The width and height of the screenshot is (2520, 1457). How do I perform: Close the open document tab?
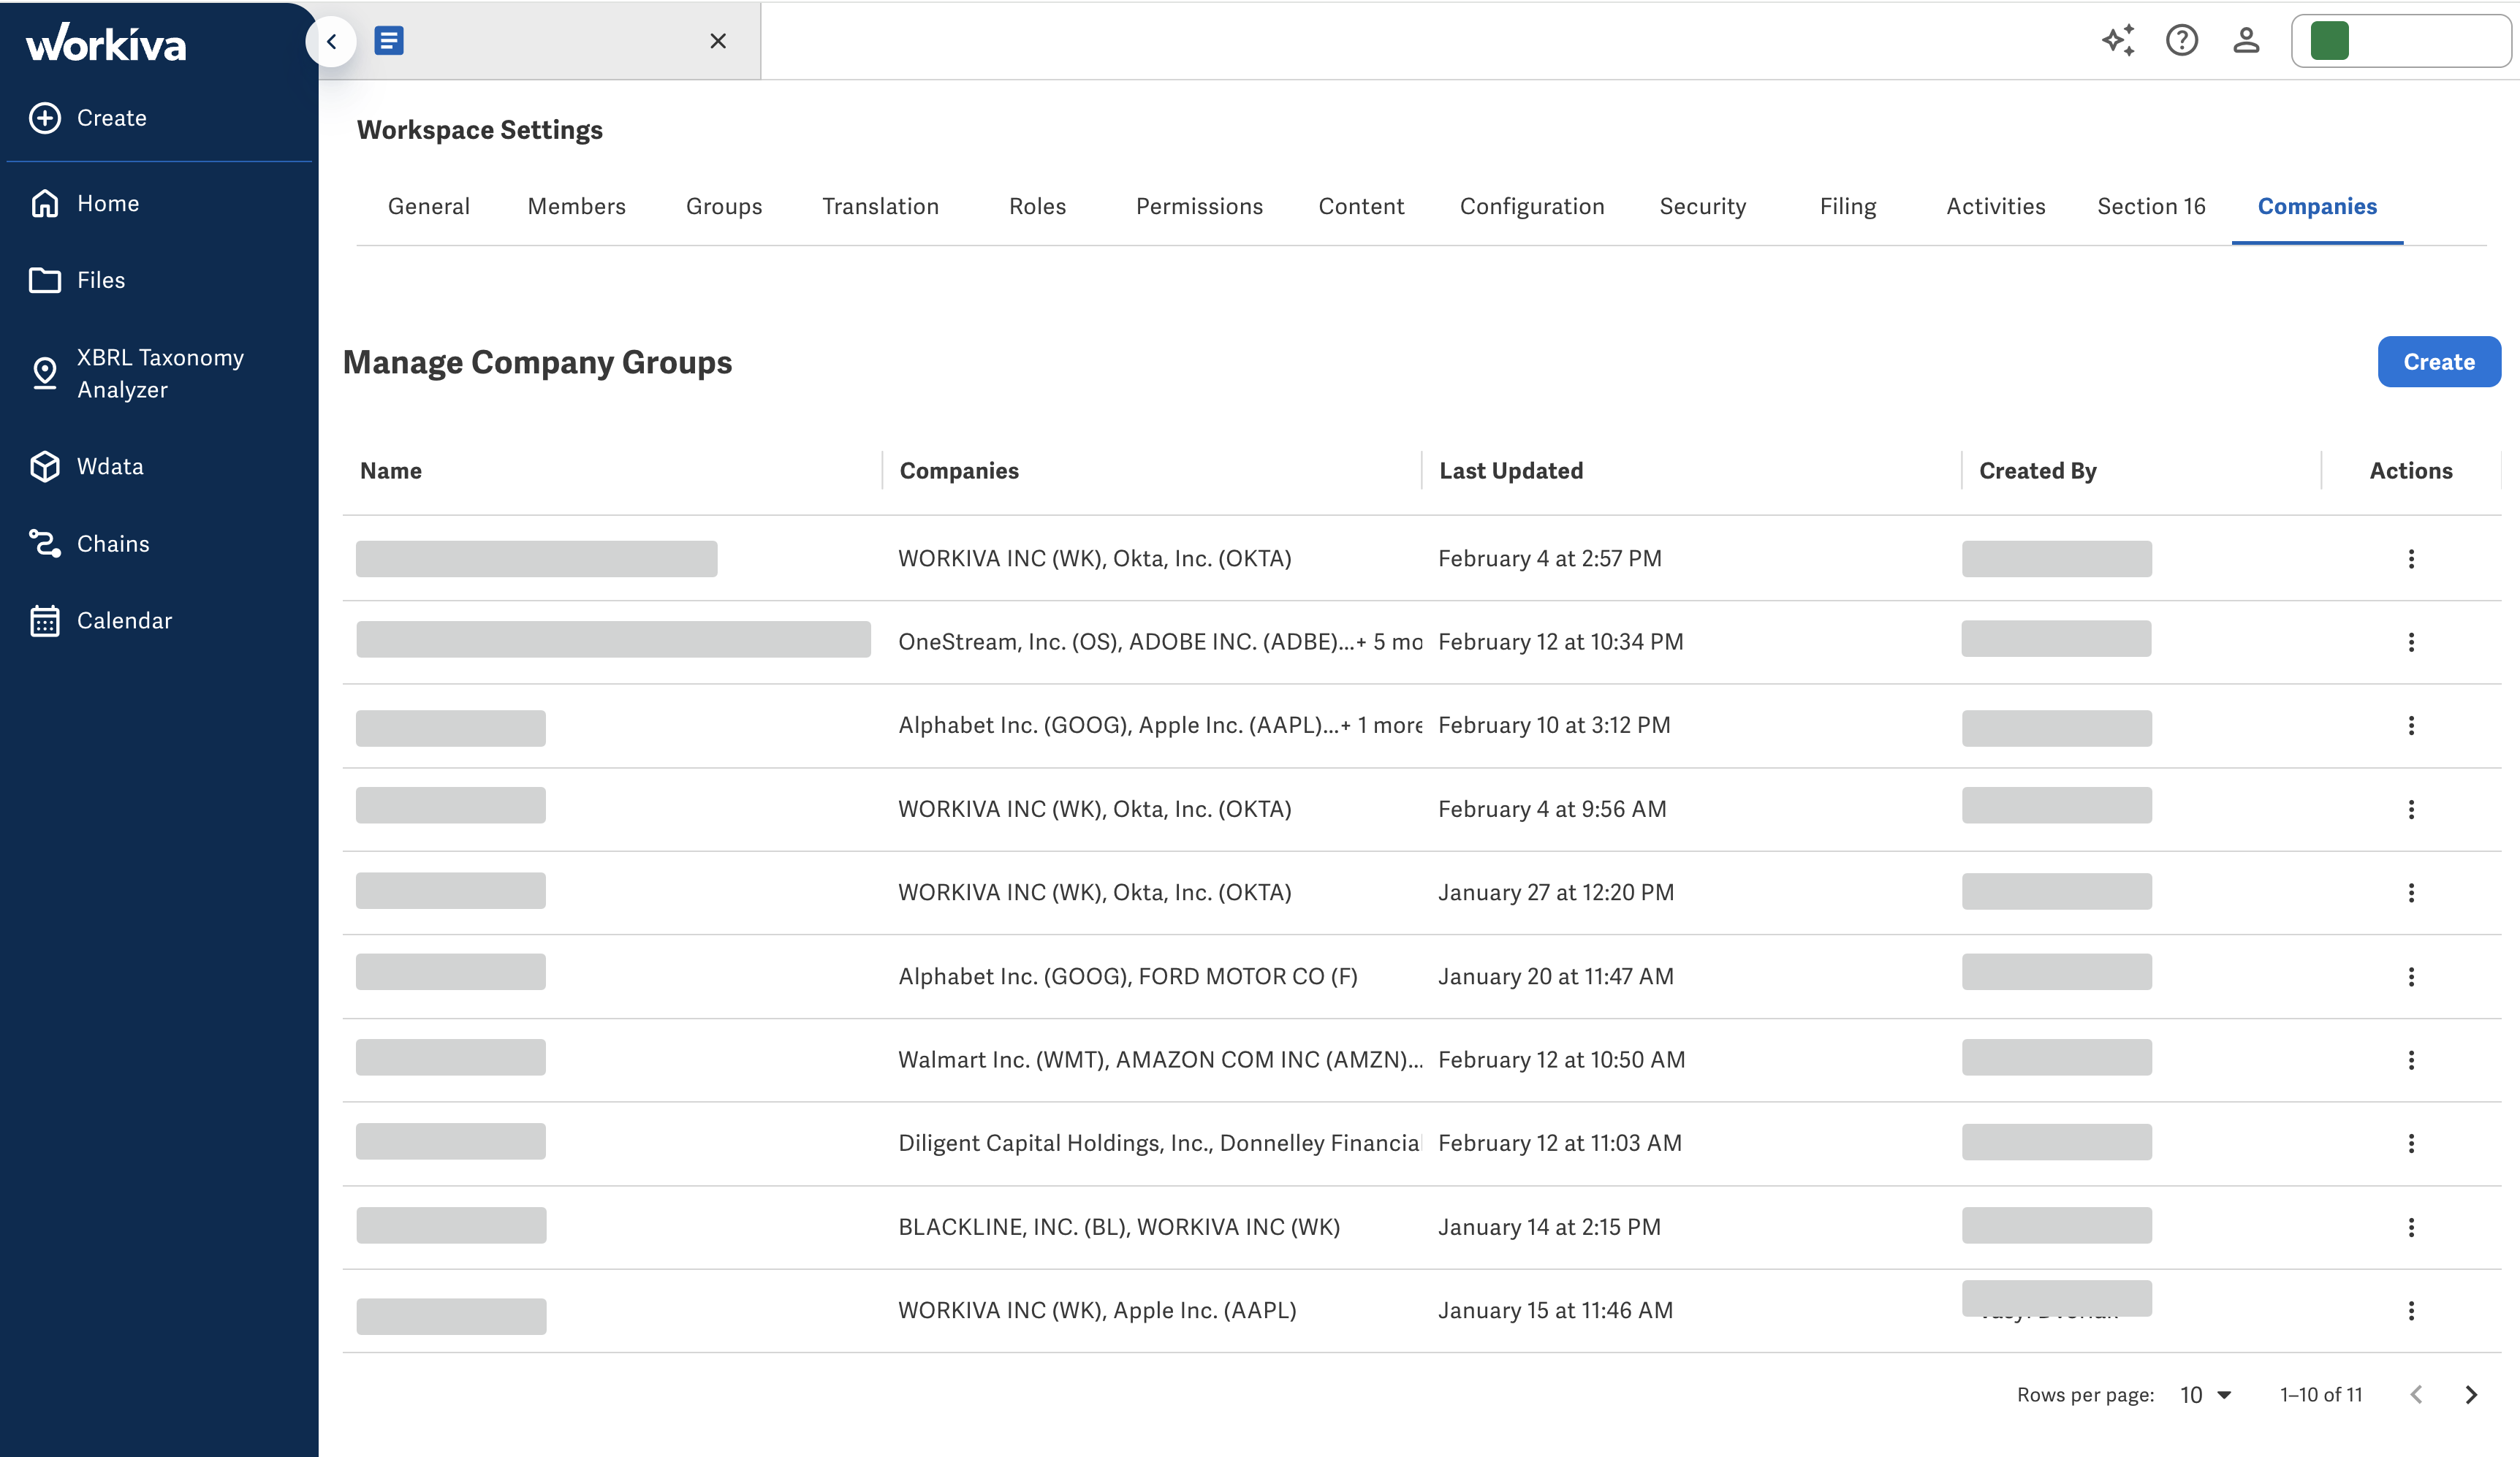(718, 41)
